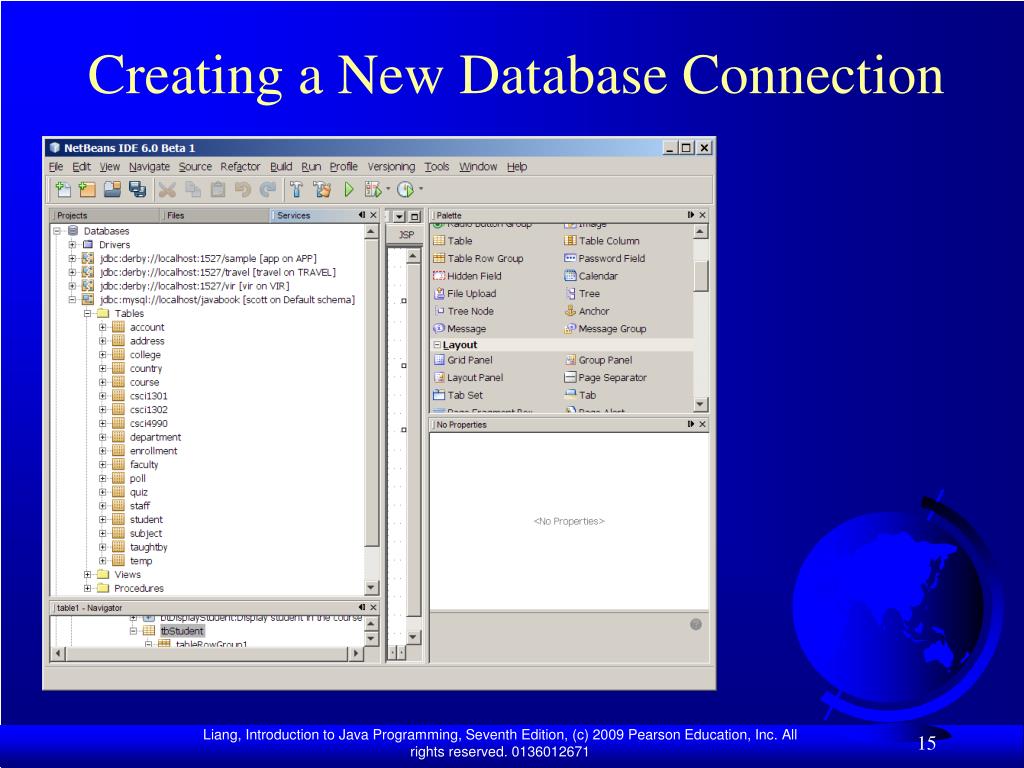Screen dimensions: 1024x768
Task: Select the csci4990 table
Action: (x=148, y=424)
